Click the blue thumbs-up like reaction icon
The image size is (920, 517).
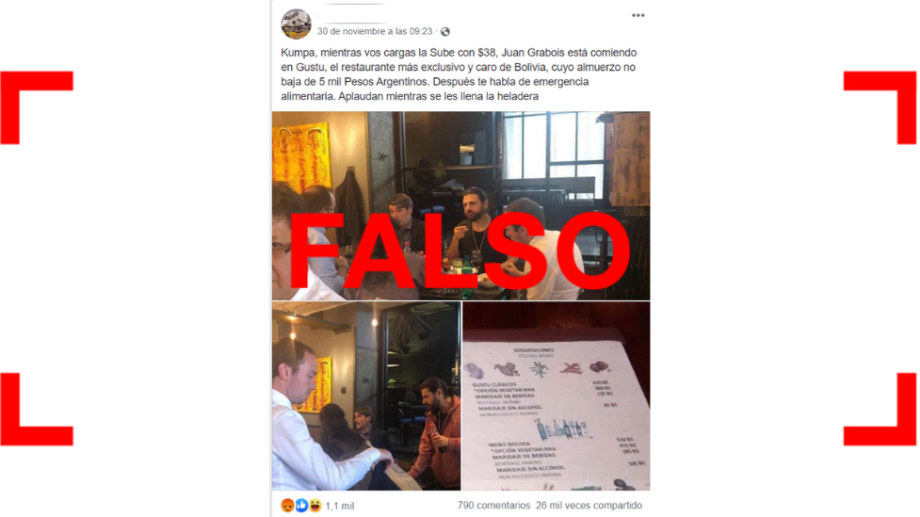pyautogui.click(x=301, y=505)
